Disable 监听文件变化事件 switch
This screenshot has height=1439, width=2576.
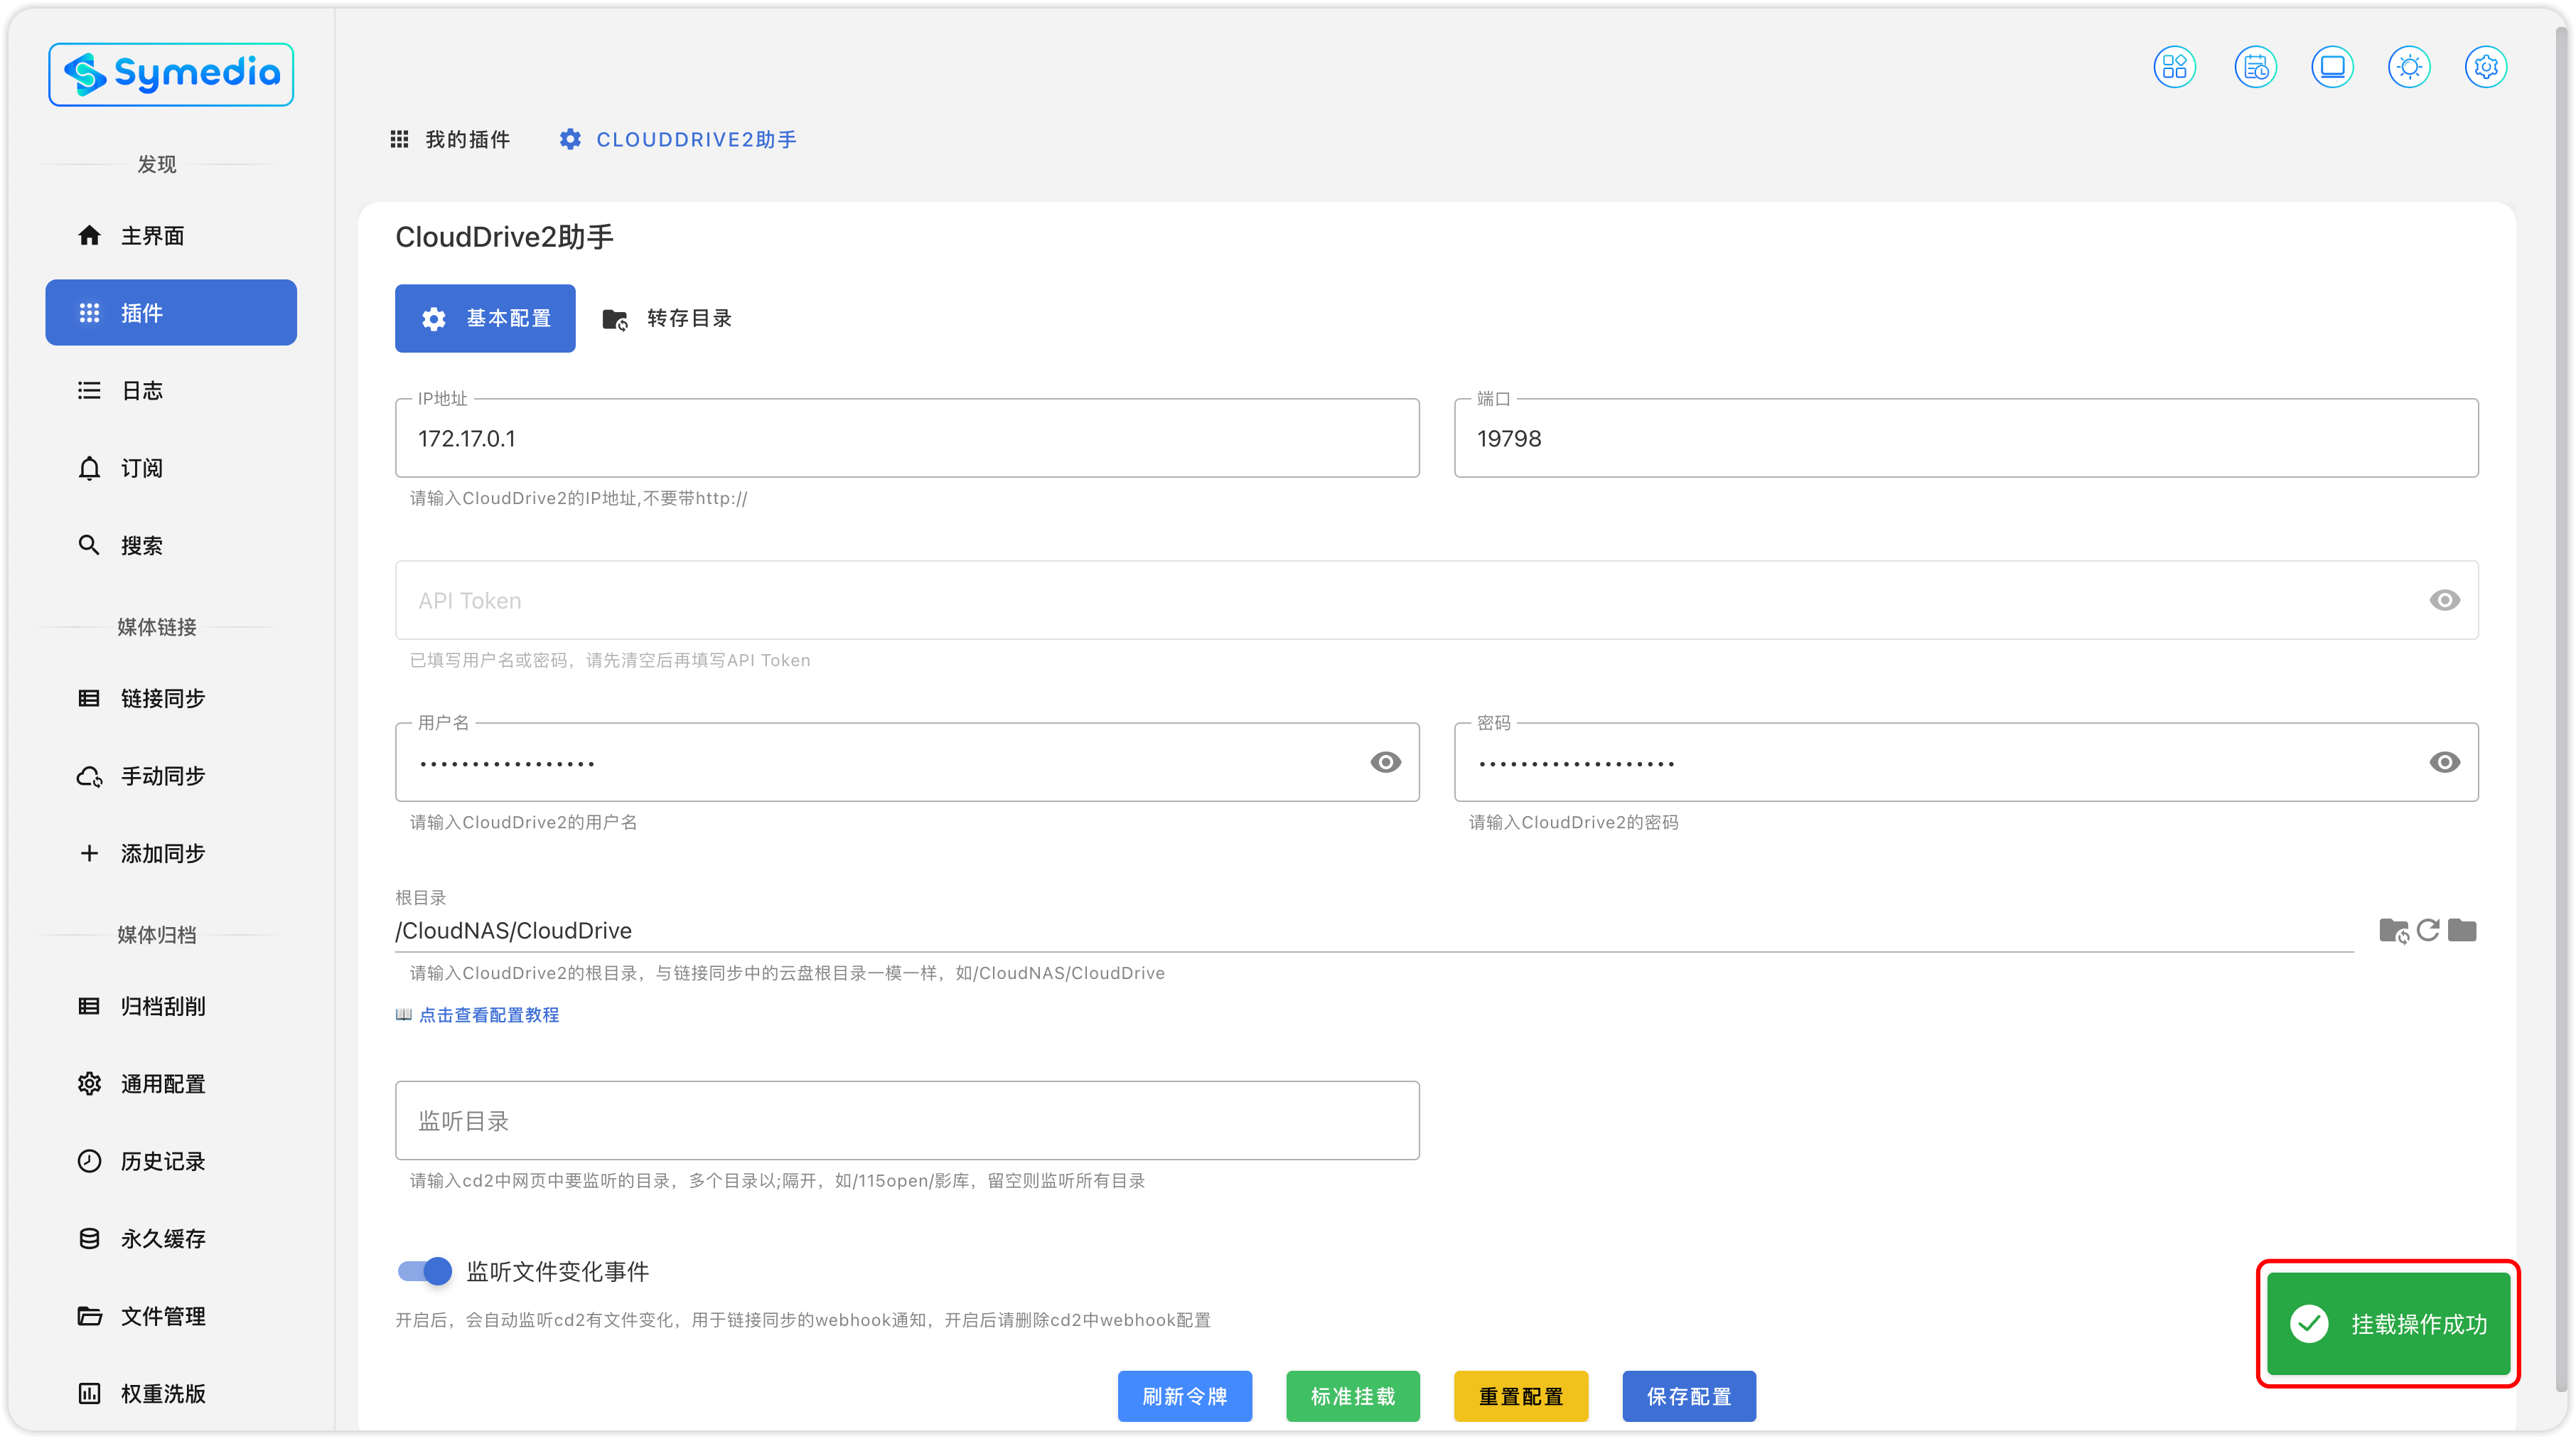tap(425, 1271)
